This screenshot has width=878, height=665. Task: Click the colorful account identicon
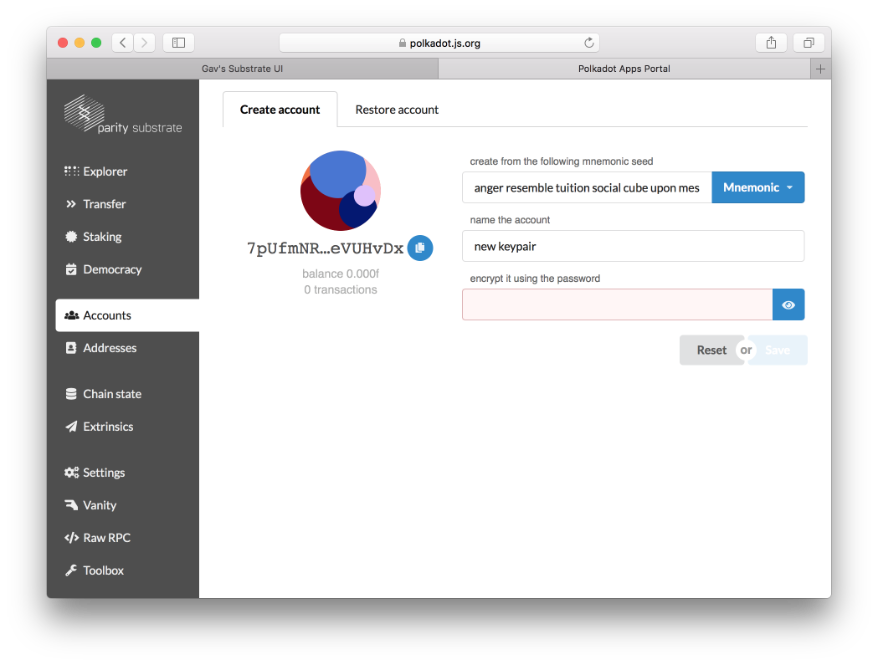(x=340, y=191)
